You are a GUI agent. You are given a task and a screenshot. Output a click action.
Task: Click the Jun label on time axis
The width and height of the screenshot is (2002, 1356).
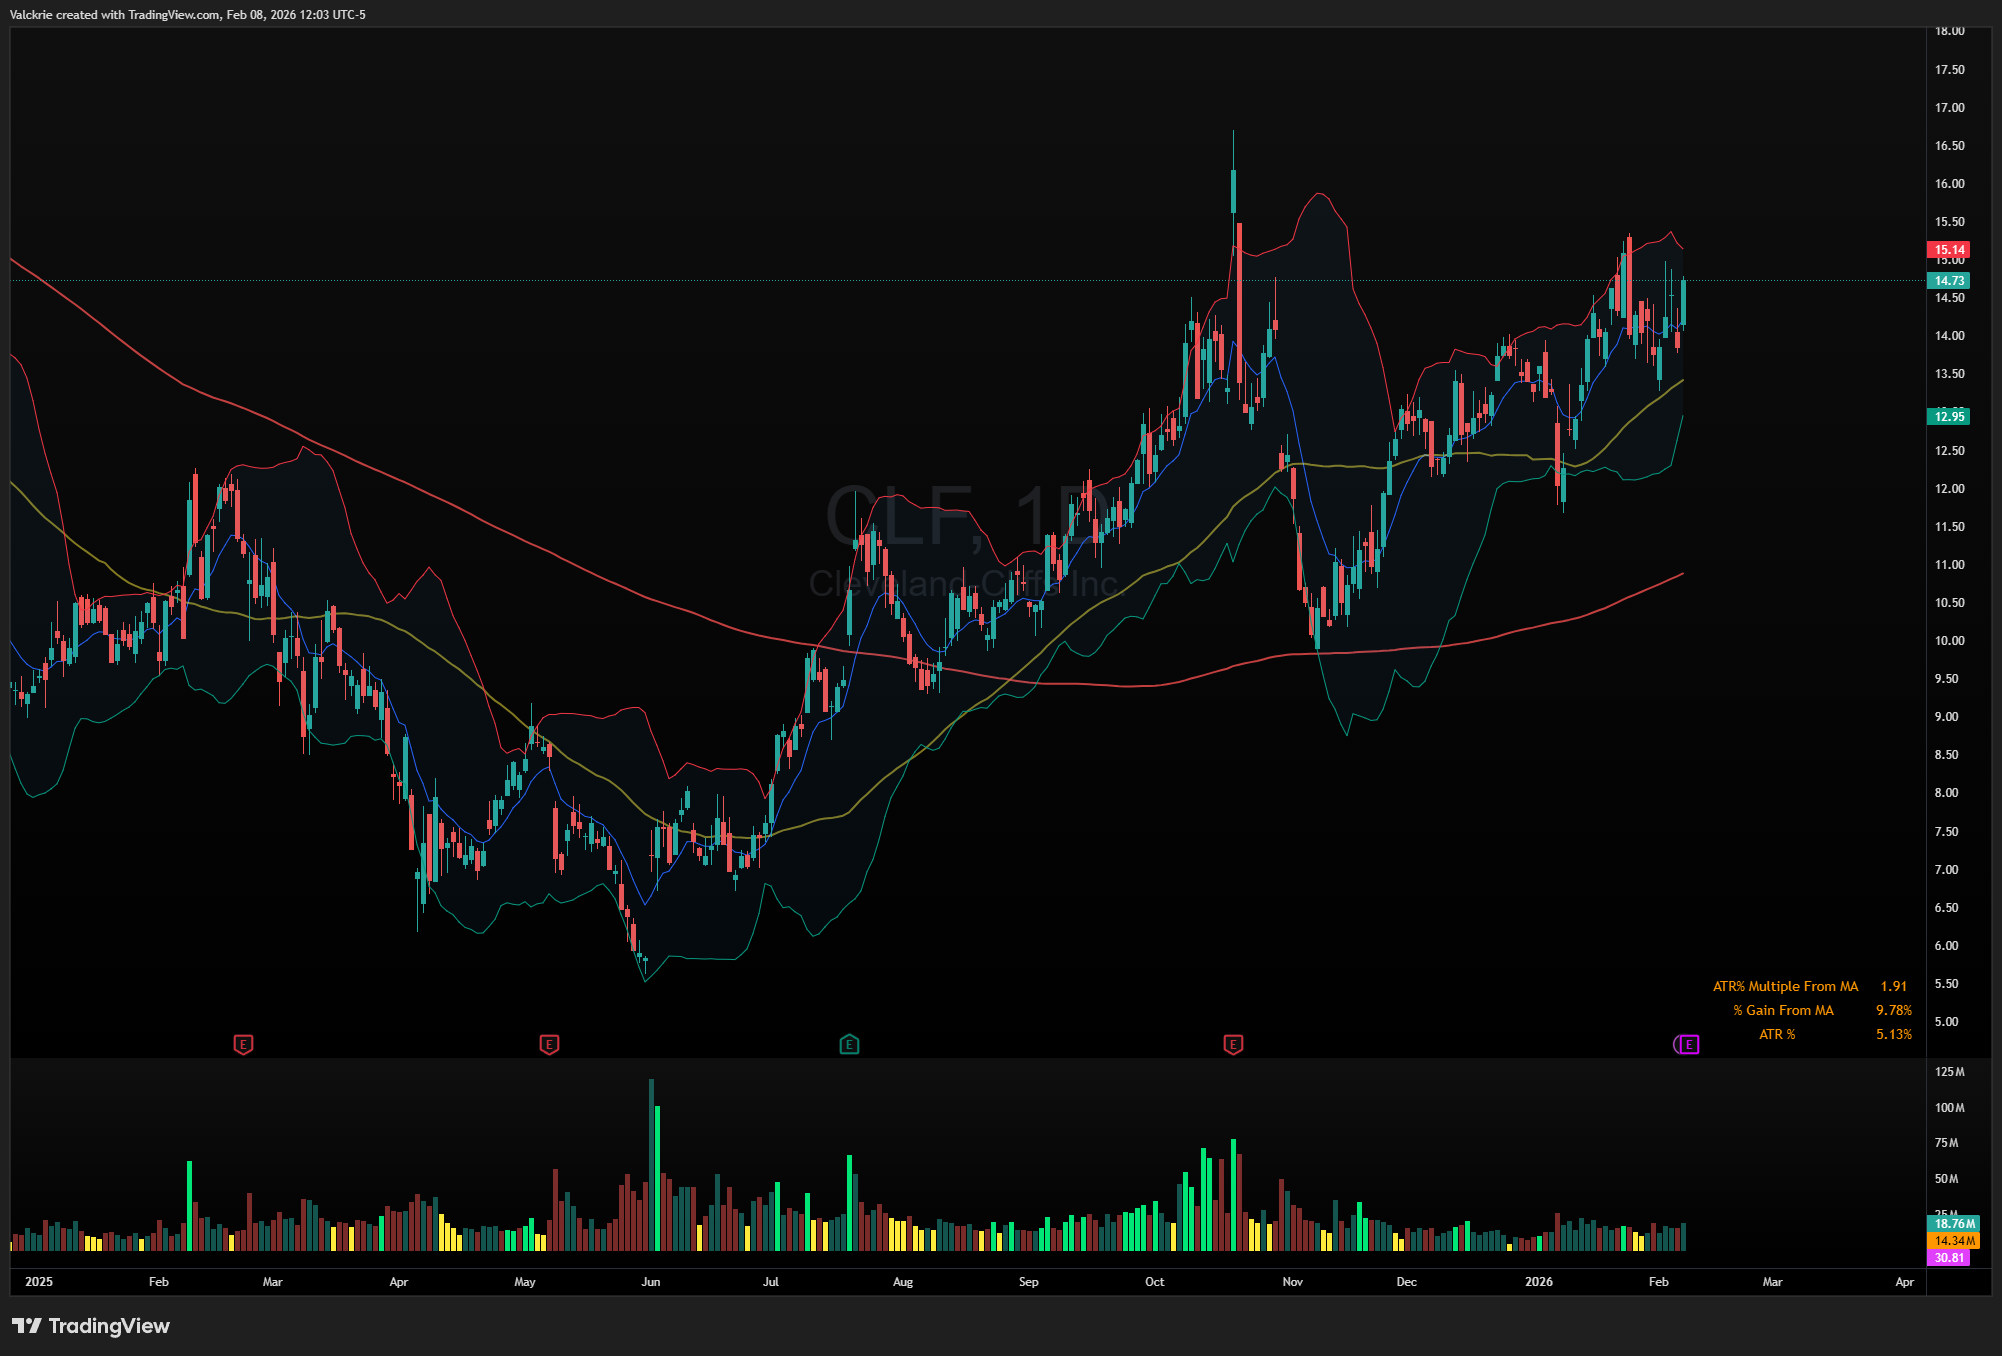(x=651, y=1282)
